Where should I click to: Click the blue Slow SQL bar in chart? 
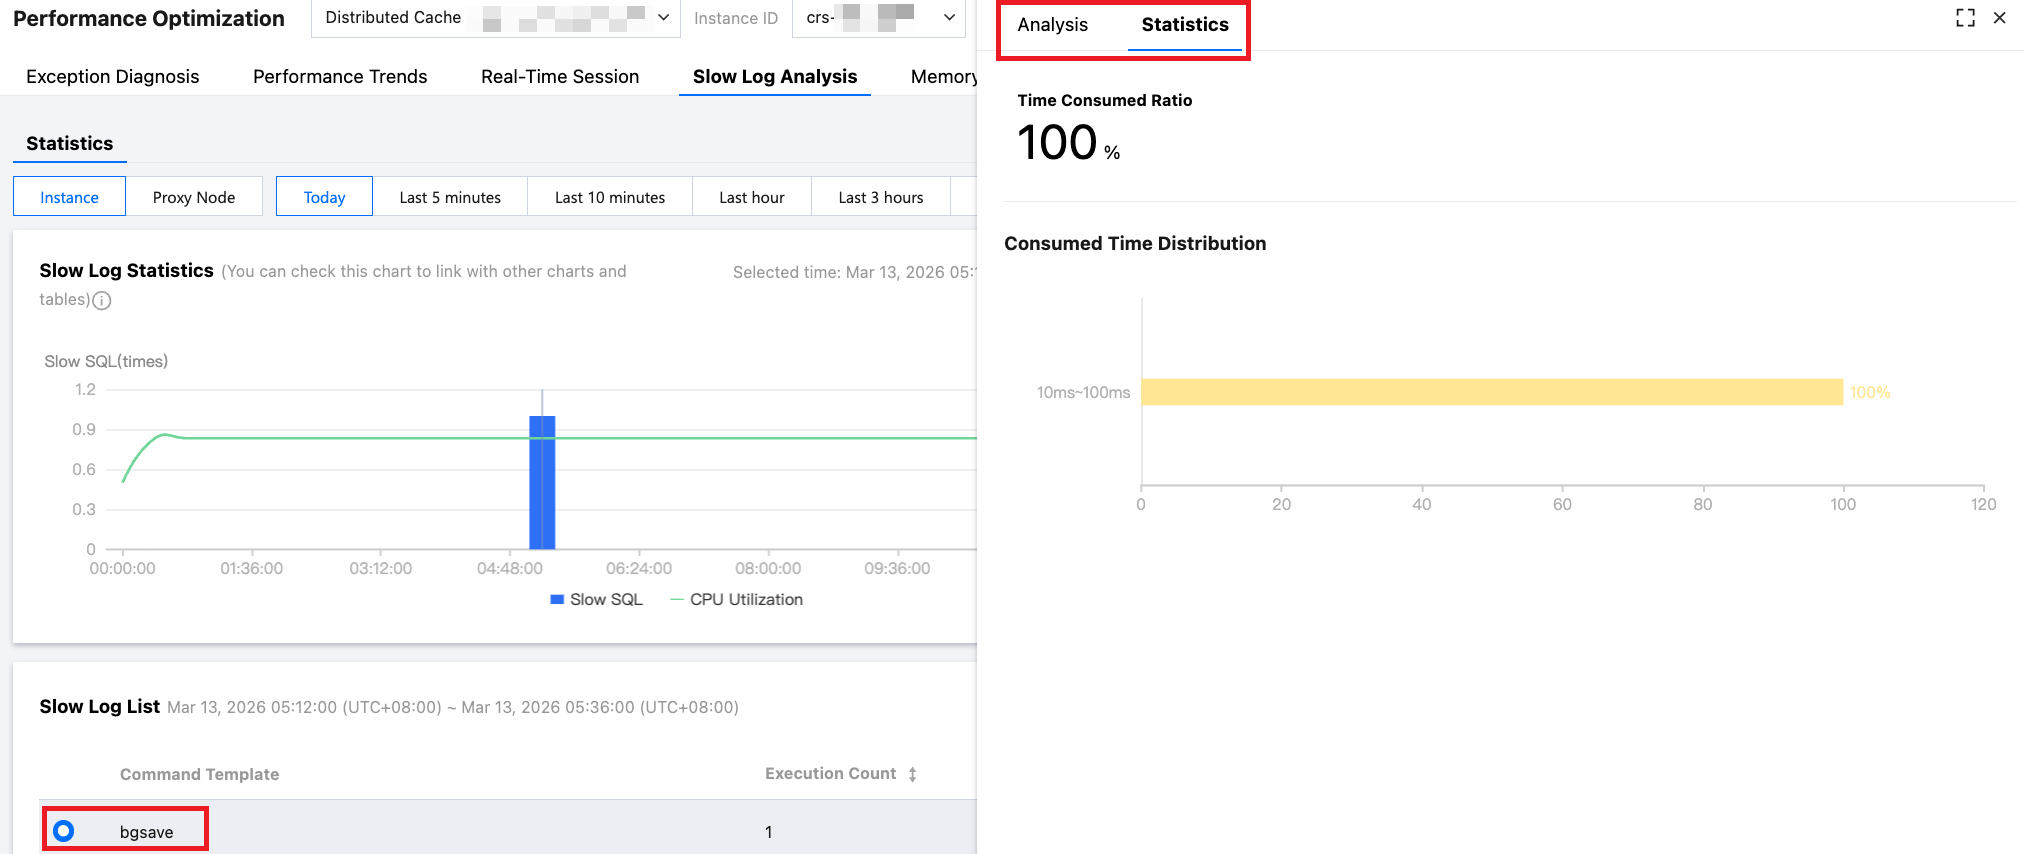(542, 482)
